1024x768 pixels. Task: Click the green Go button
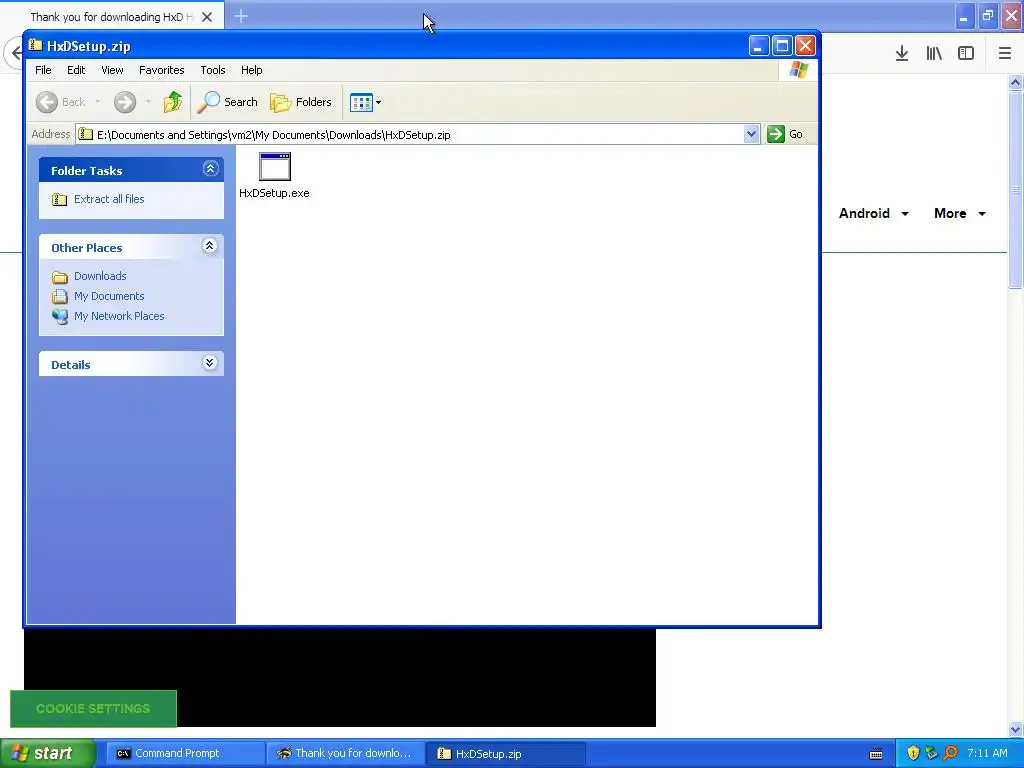tap(785, 134)
